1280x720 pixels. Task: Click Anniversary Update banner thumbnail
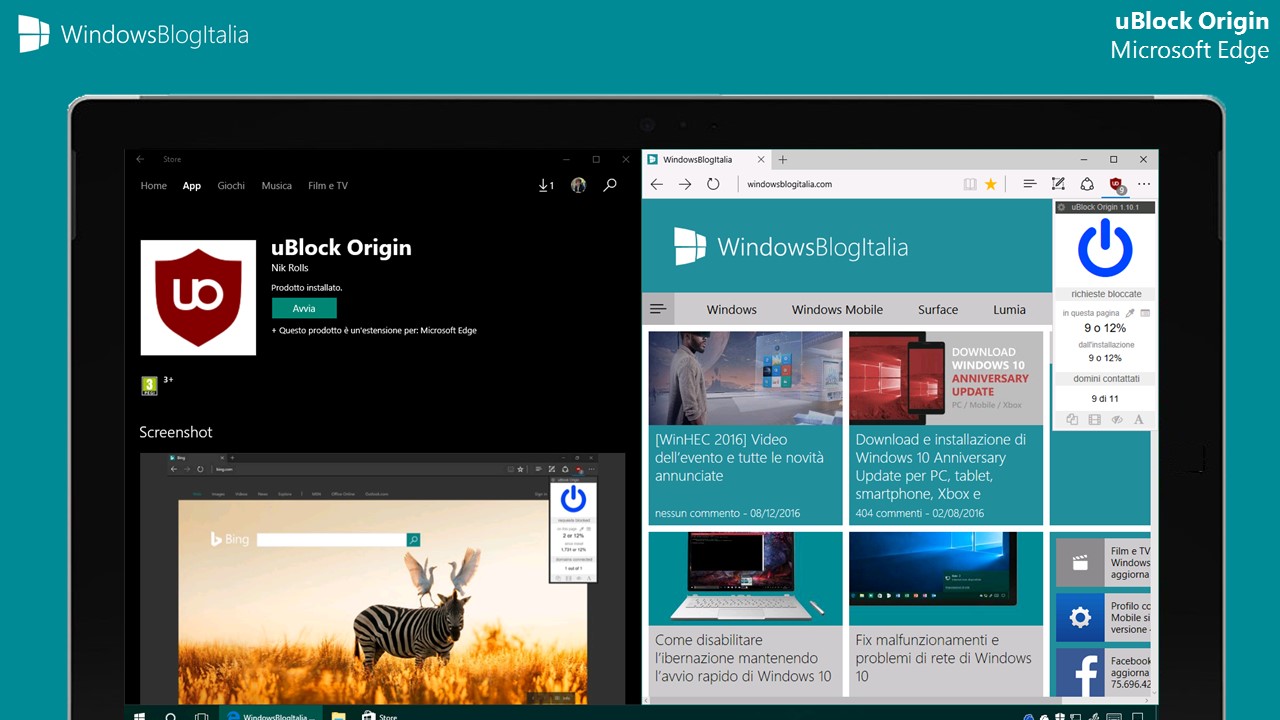click(946, 378)
